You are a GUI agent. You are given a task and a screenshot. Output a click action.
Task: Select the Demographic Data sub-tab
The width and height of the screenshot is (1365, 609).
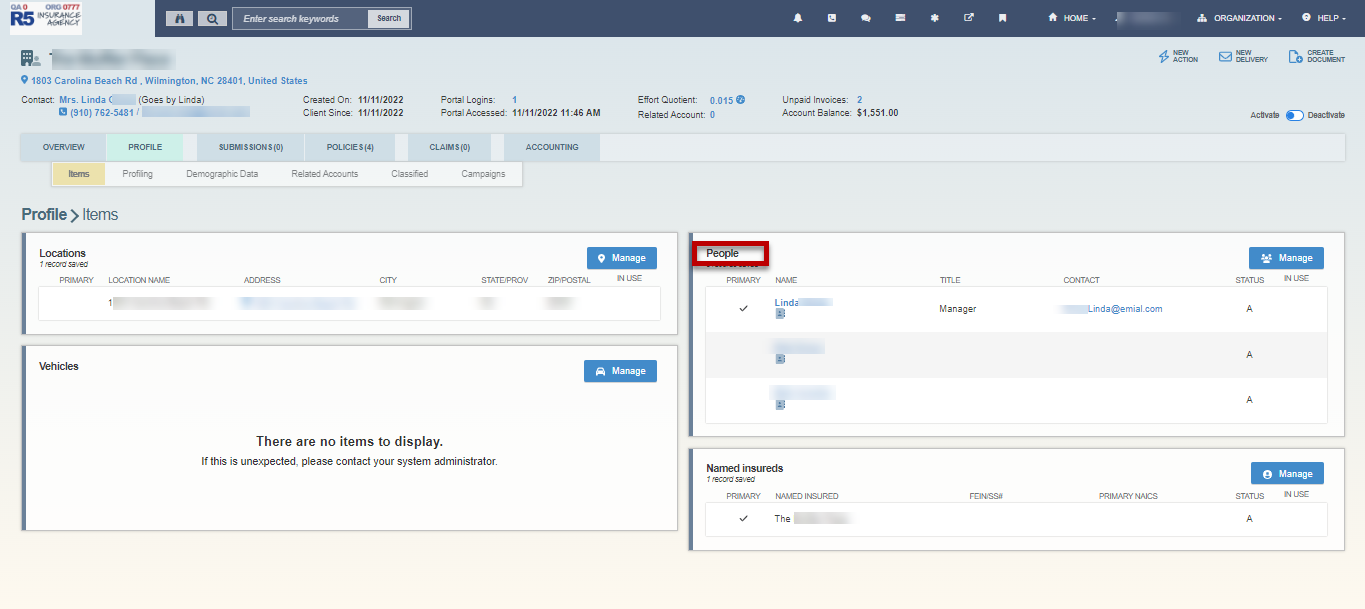(222, 174)
